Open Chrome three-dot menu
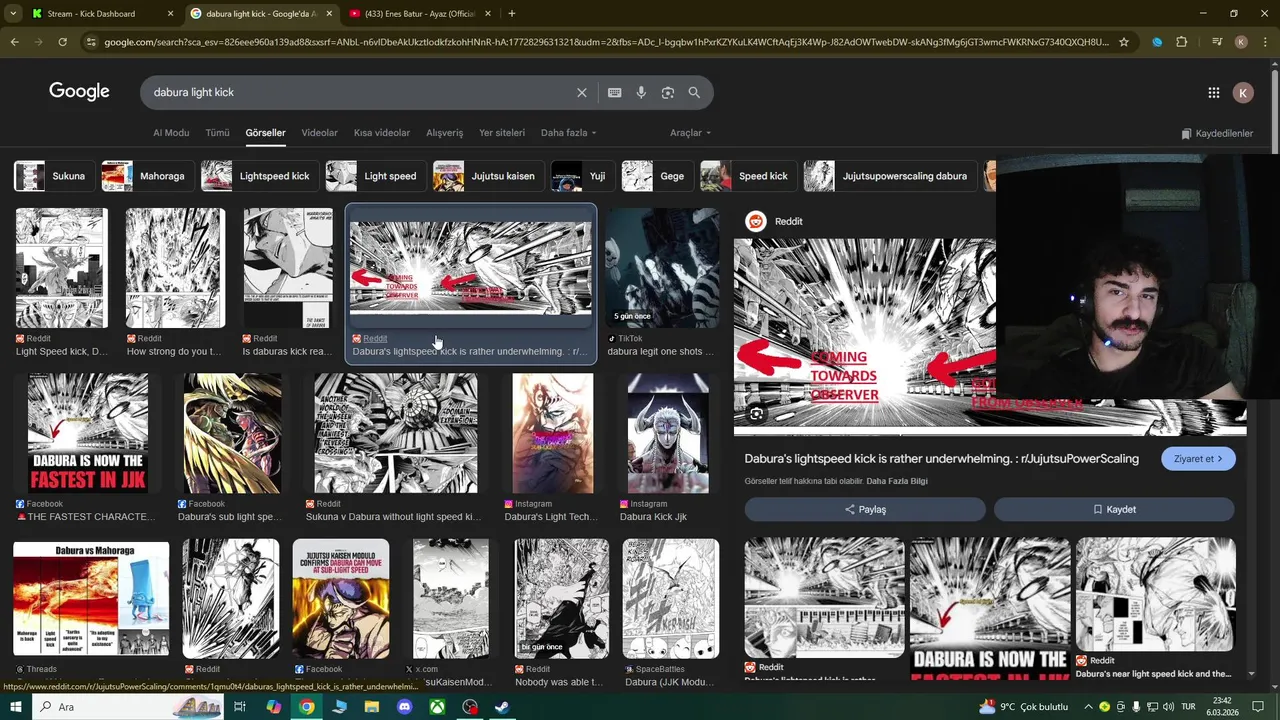1280x720 pixels. coord(1265,42)
